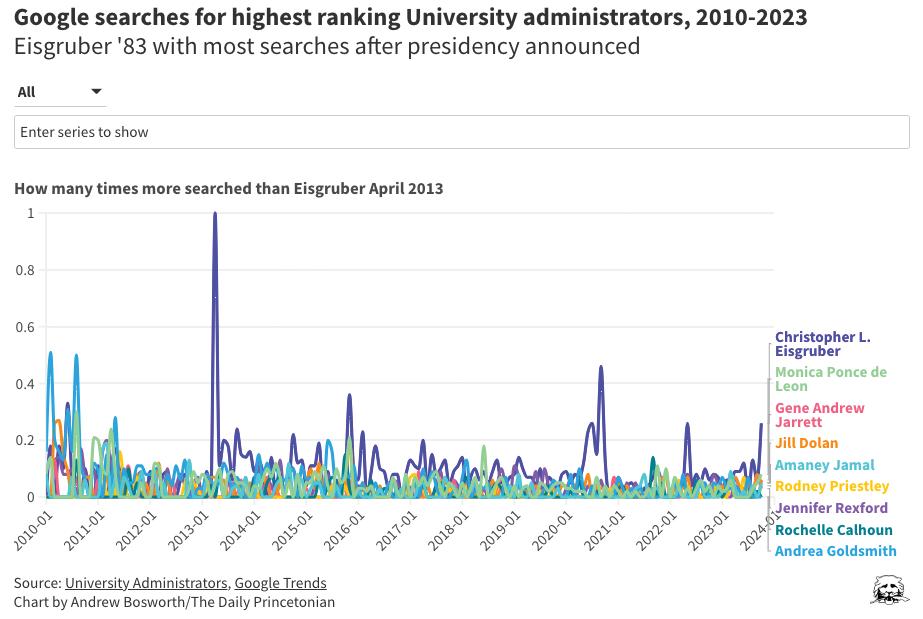923x619 pixels.
Task: Click the 2016-01 x-axis label
Action: [344, 531]
